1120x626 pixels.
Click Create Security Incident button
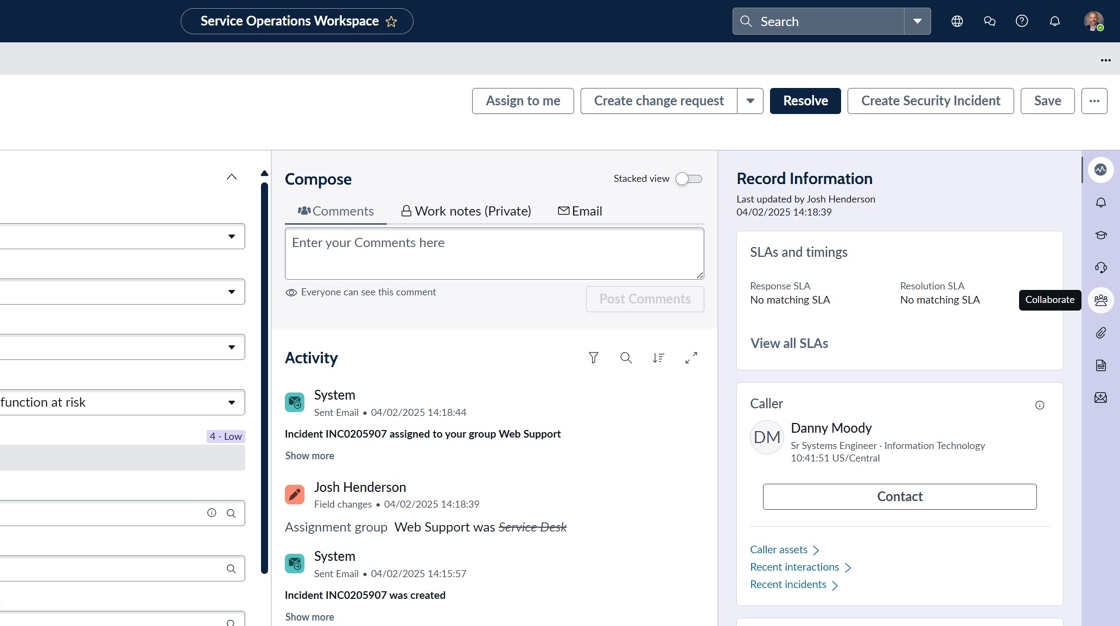(931, 101)
